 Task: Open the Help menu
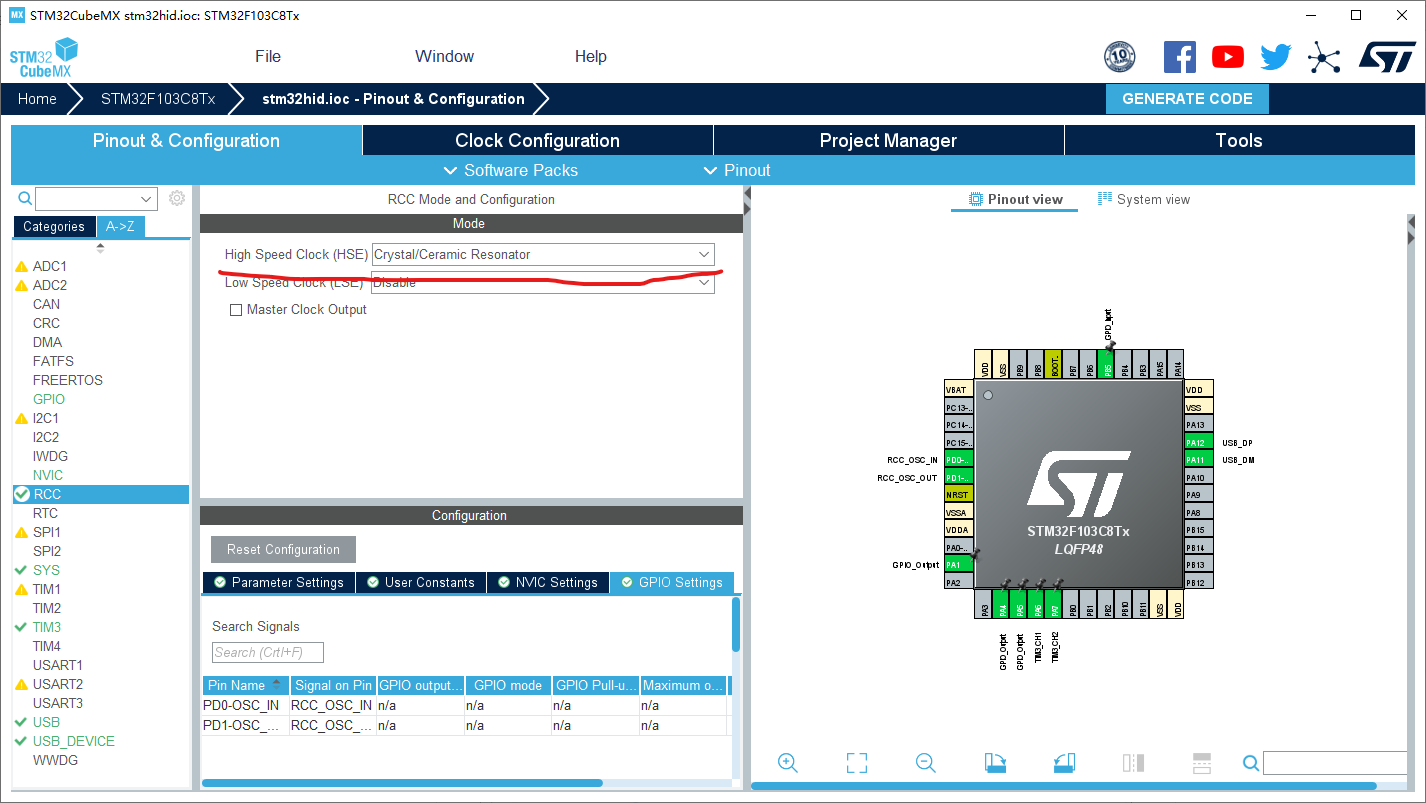(x=591, y=56)
